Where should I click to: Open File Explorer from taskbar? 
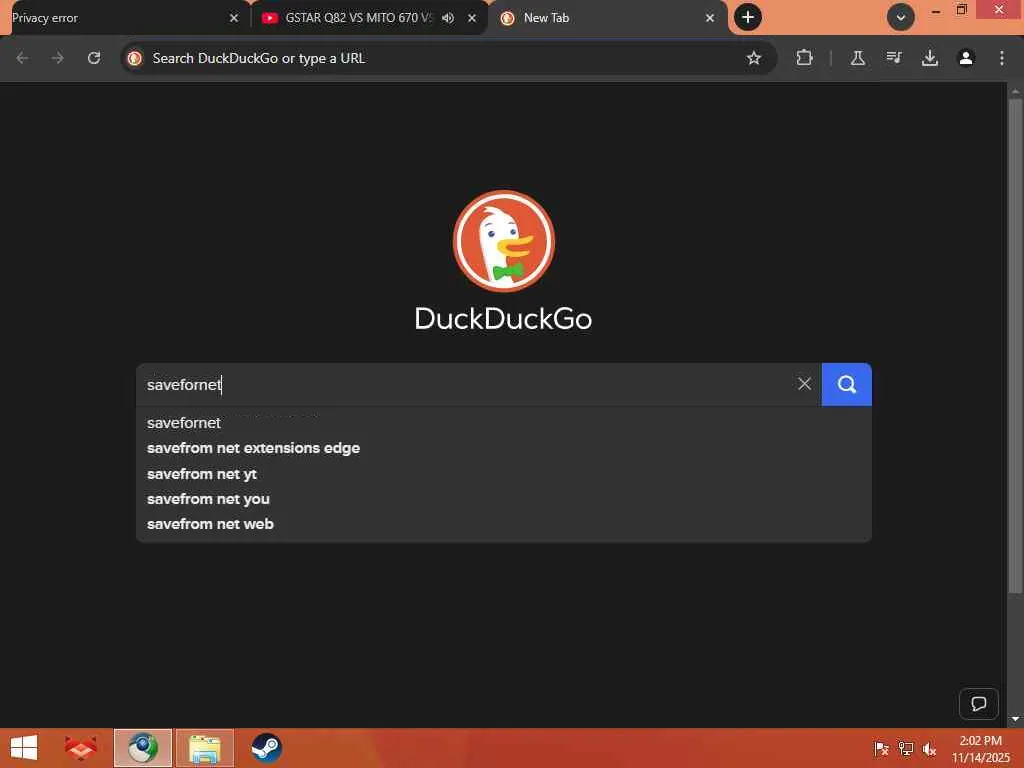(204, 748)
